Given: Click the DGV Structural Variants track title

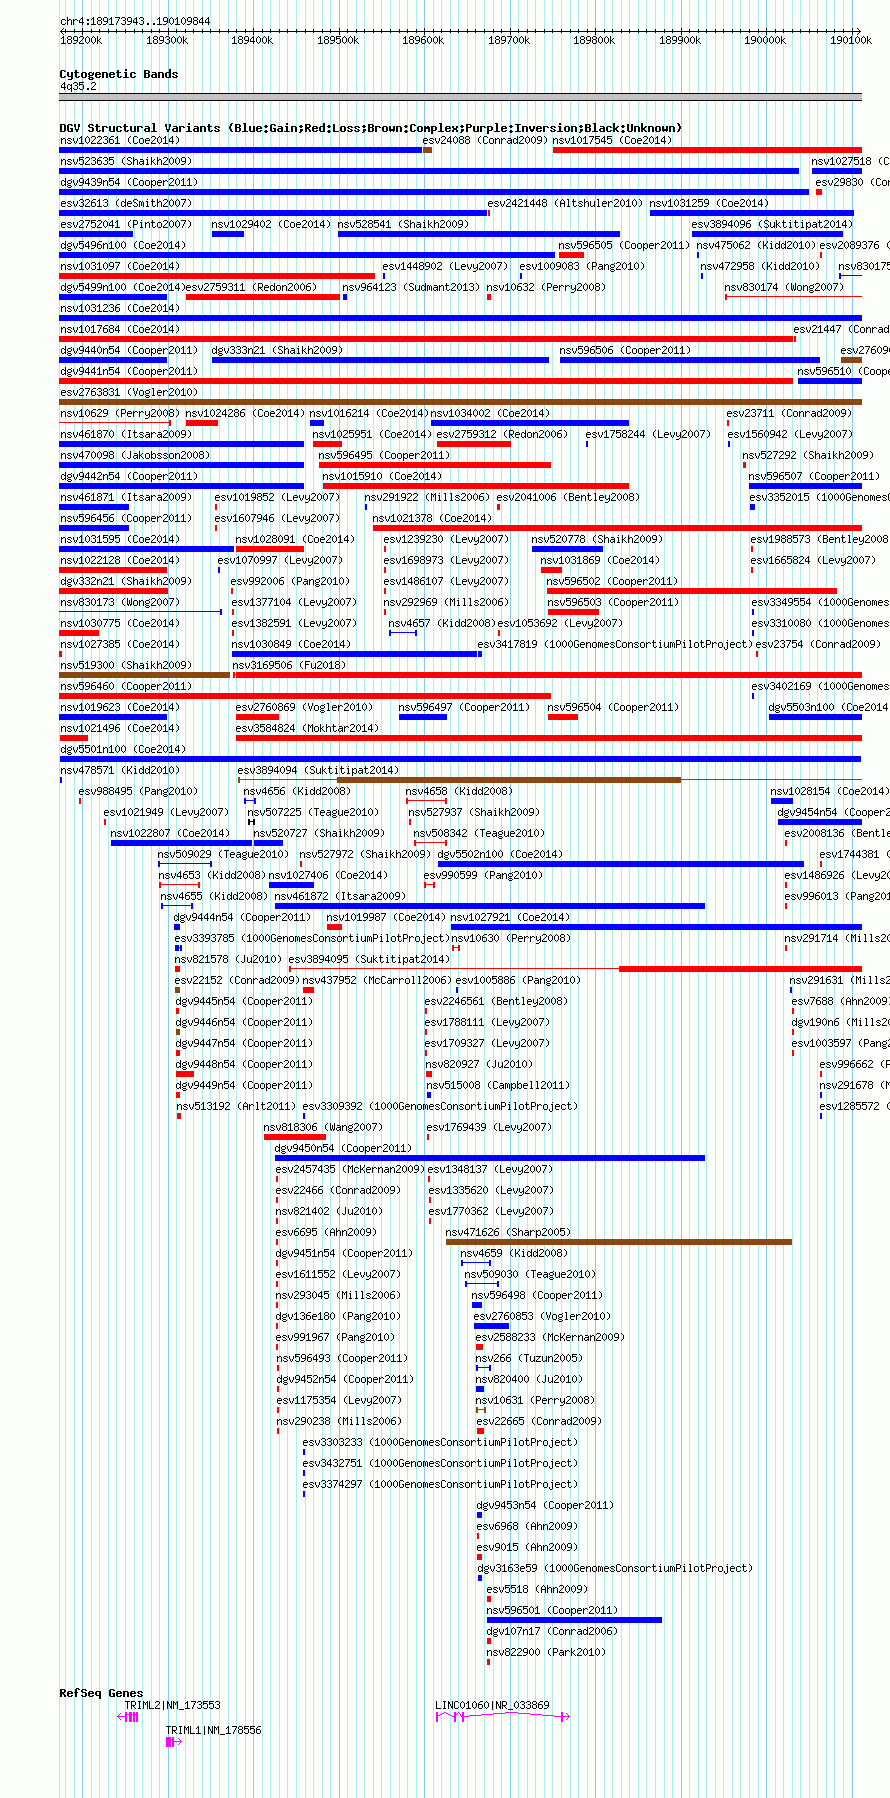Looking at the screenshot, I should point(370,128).
